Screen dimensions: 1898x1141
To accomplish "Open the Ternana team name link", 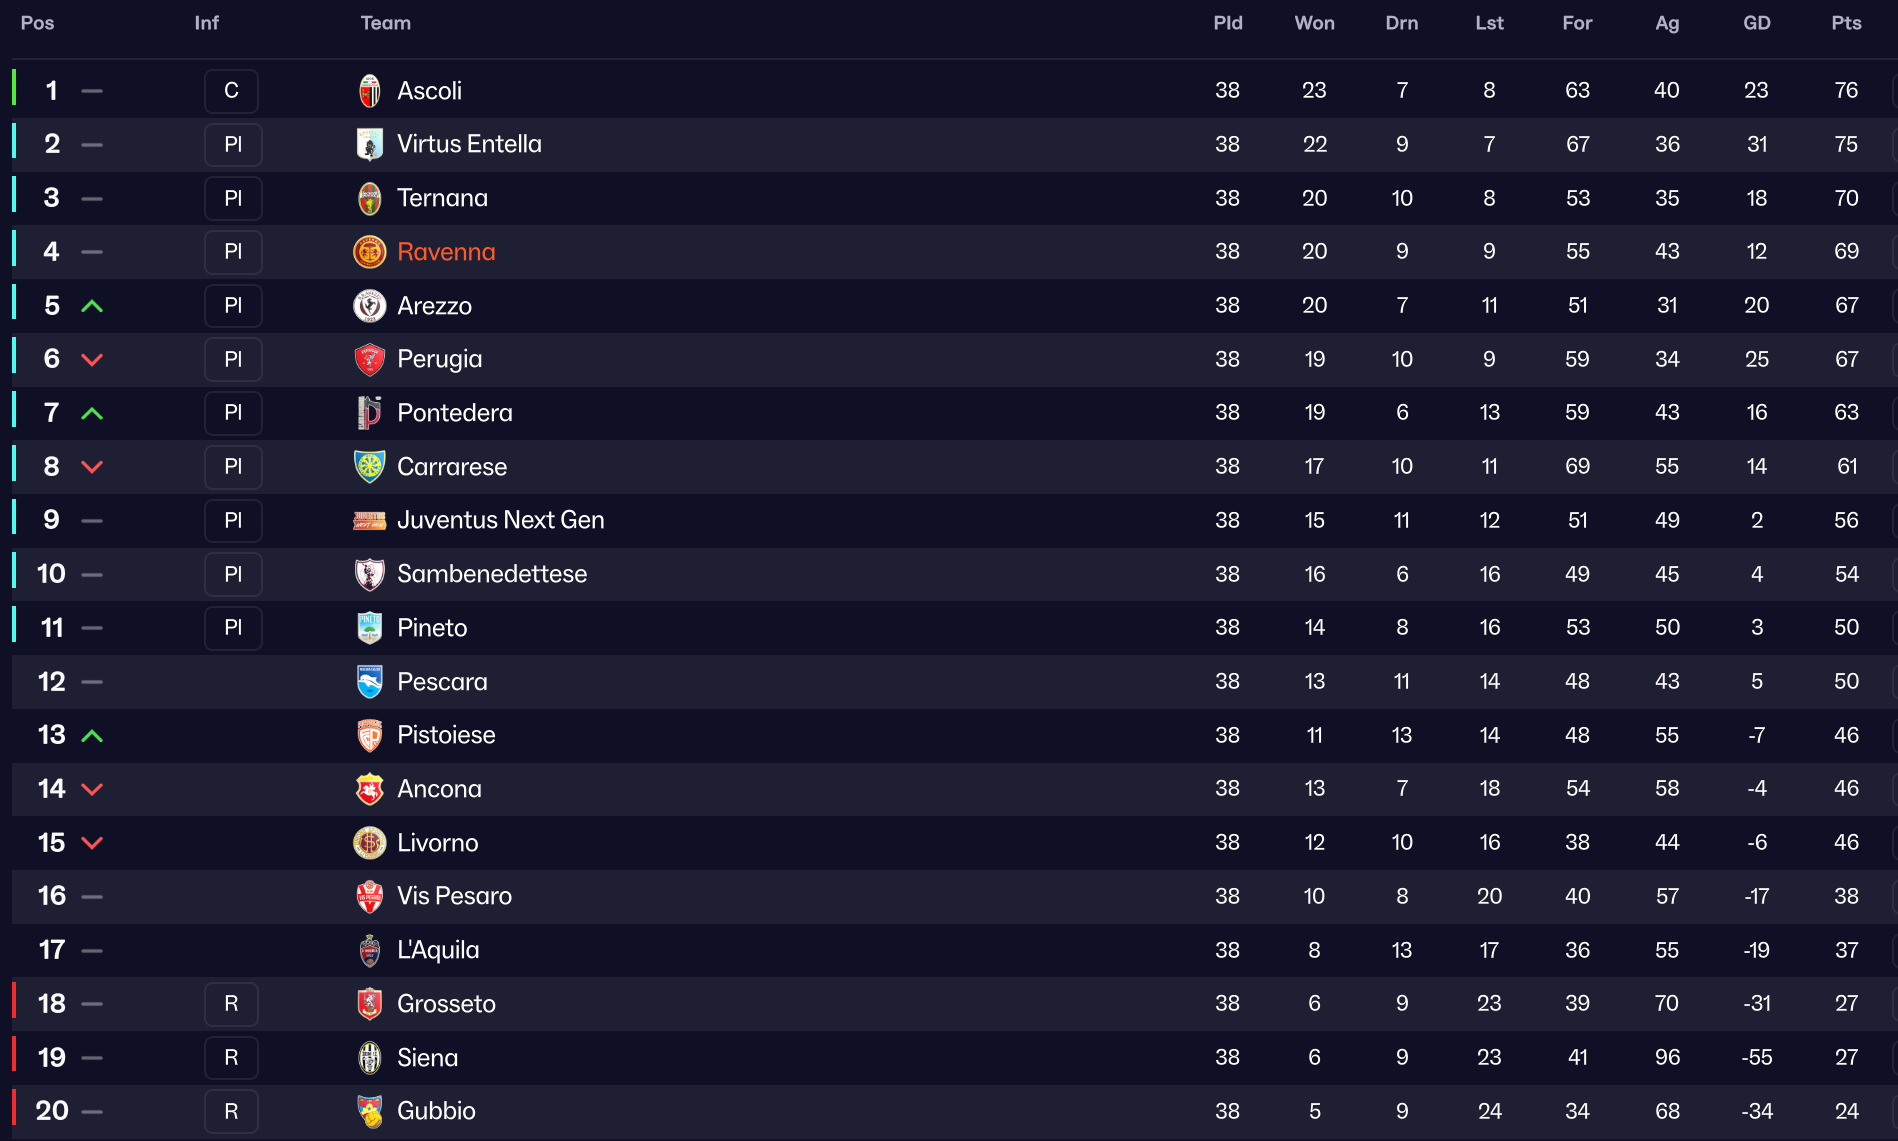I will click(x=442, y=198).
